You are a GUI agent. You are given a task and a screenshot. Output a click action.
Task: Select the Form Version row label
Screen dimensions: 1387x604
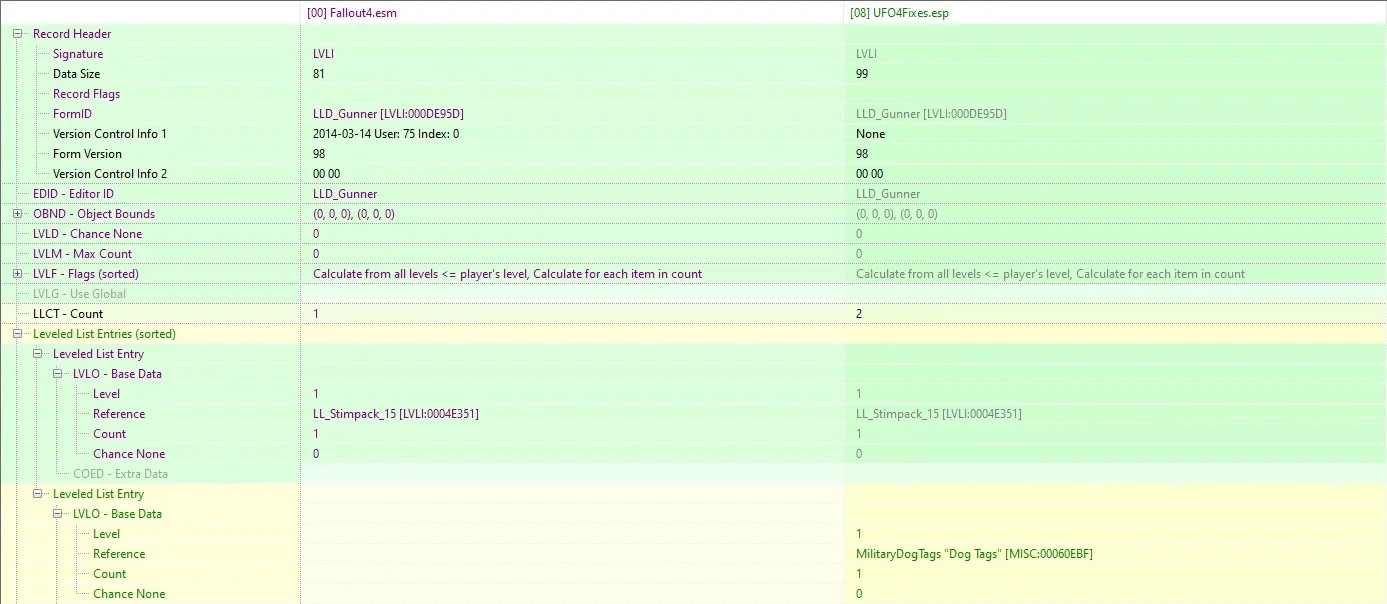(x=87, y=154)
